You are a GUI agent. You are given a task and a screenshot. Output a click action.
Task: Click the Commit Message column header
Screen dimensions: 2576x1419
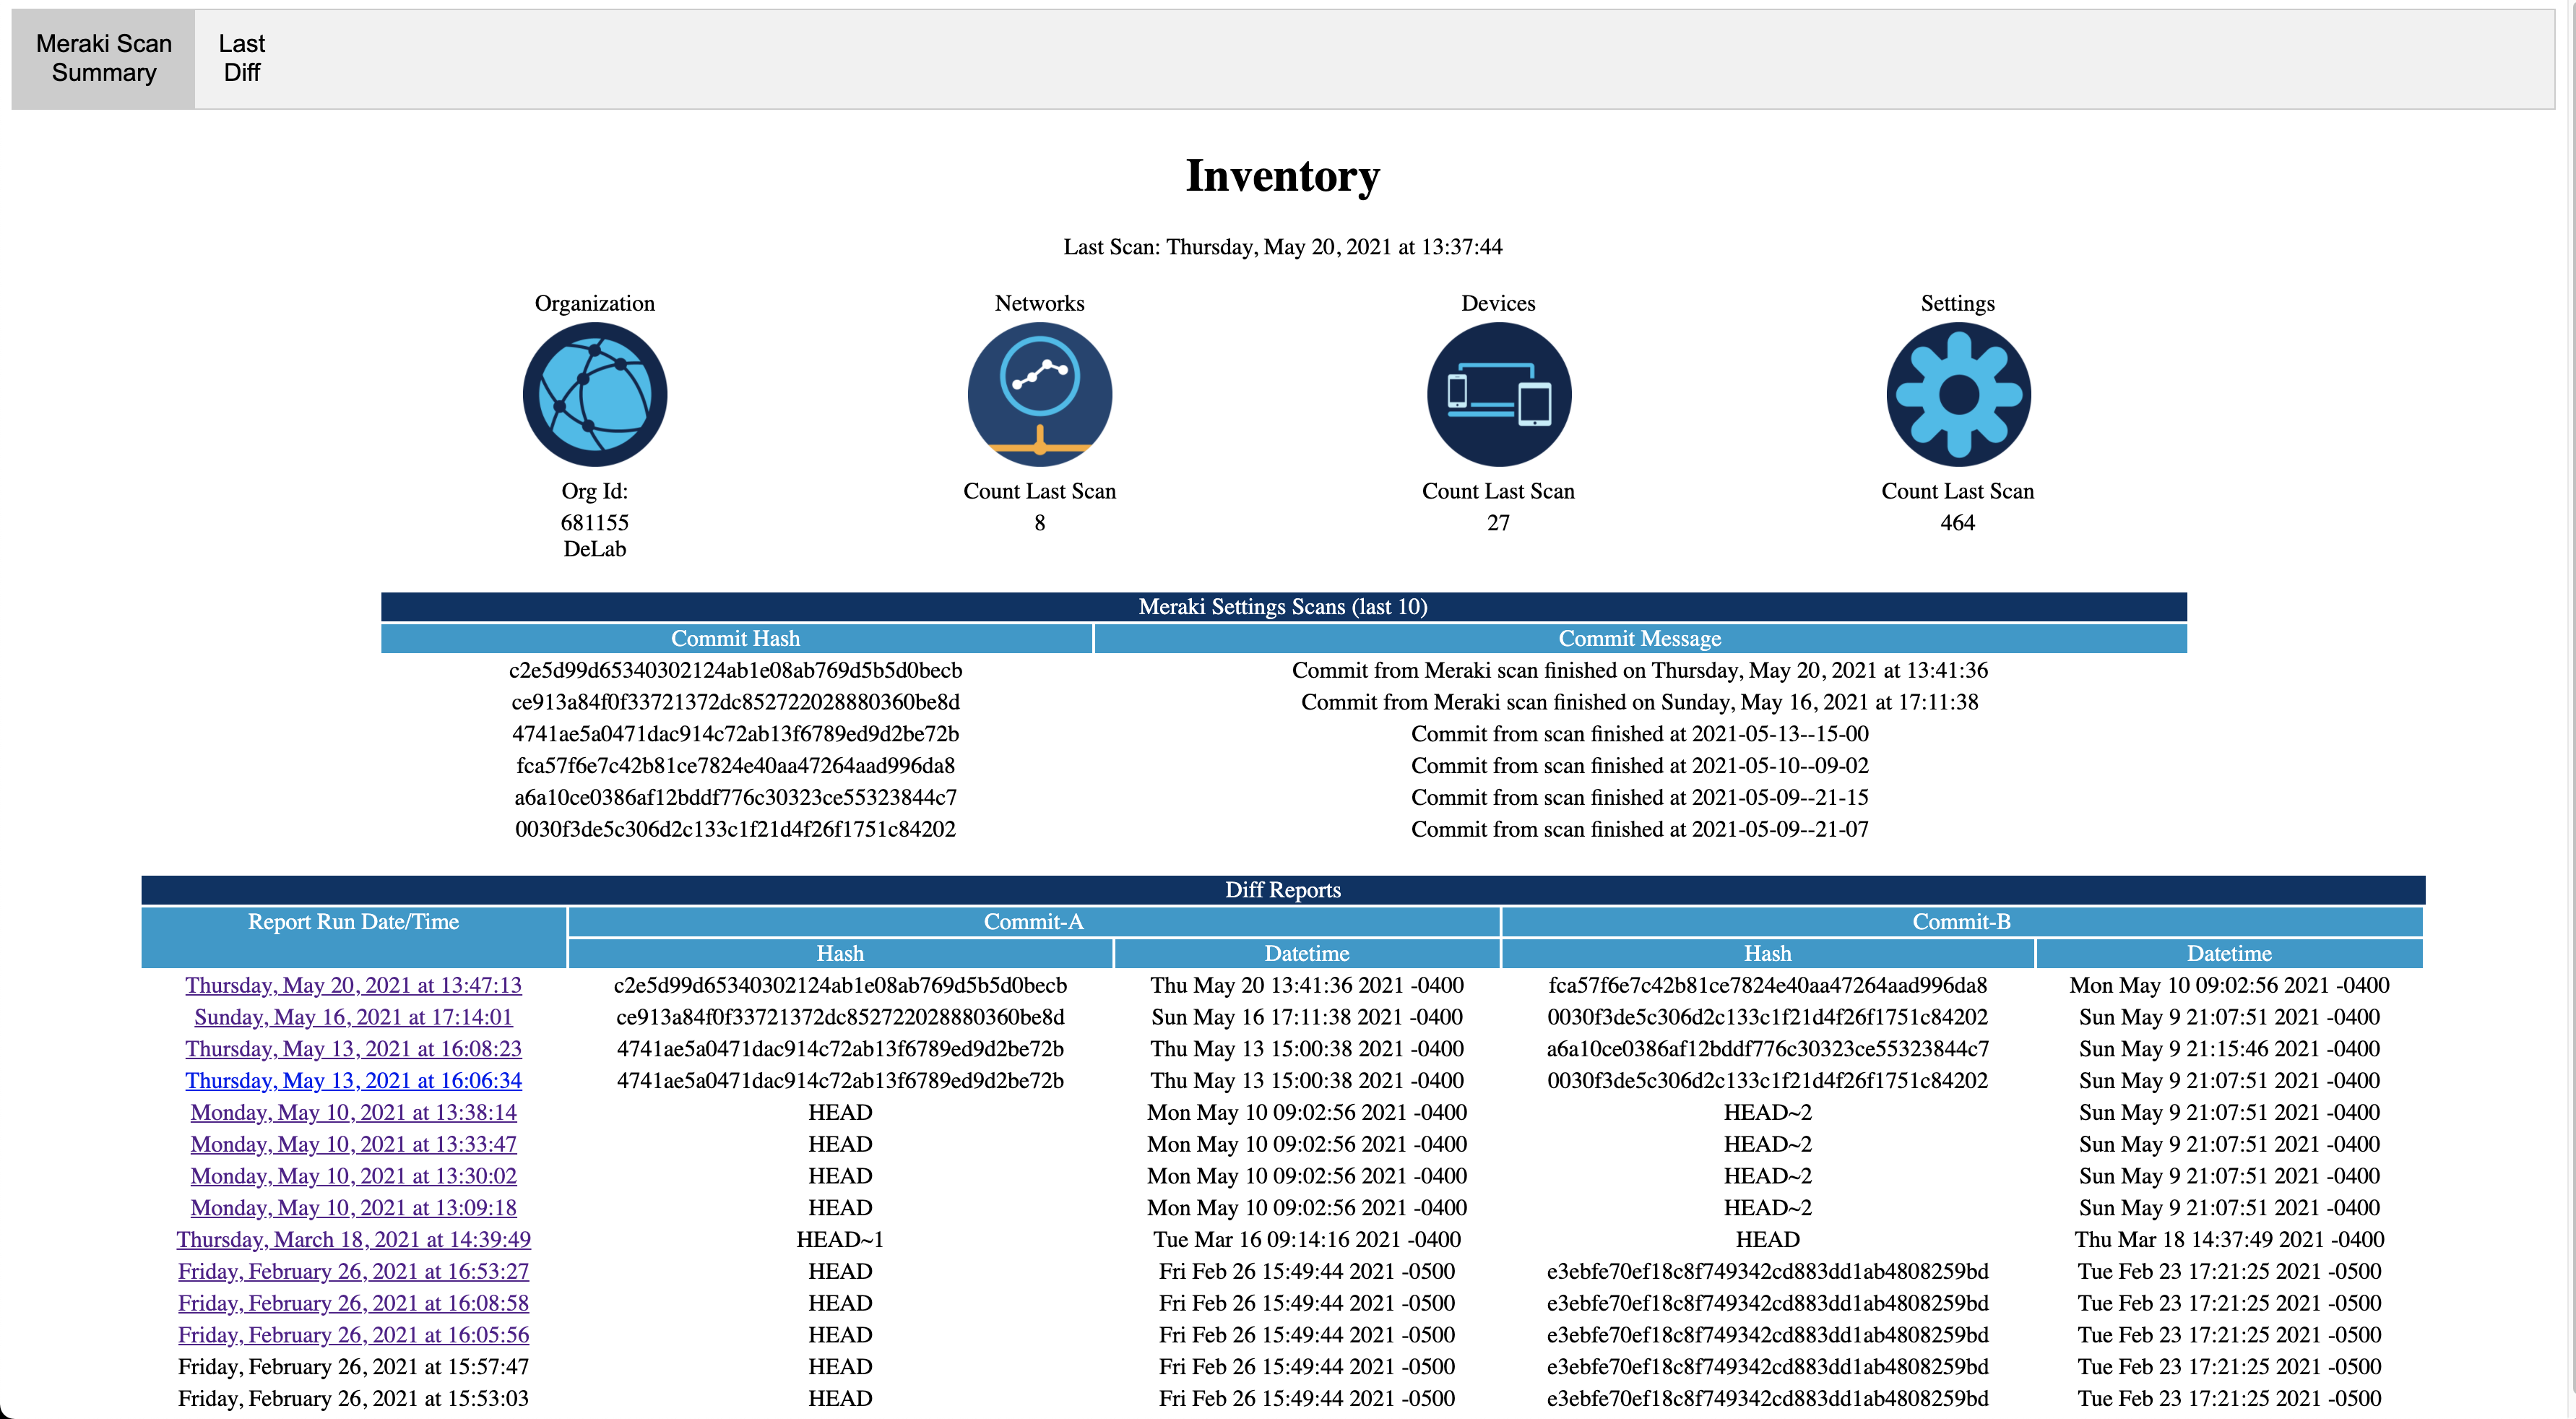1639,638
